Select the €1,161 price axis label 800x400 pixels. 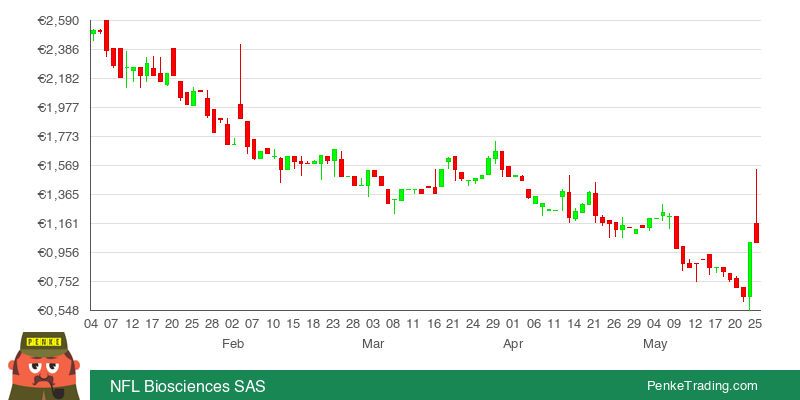[x=58, y=223]
